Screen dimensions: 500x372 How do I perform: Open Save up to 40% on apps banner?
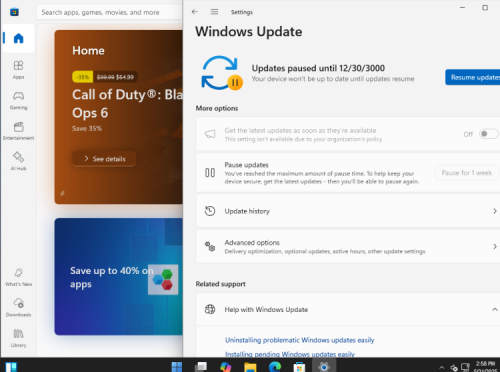pos(119,277)
